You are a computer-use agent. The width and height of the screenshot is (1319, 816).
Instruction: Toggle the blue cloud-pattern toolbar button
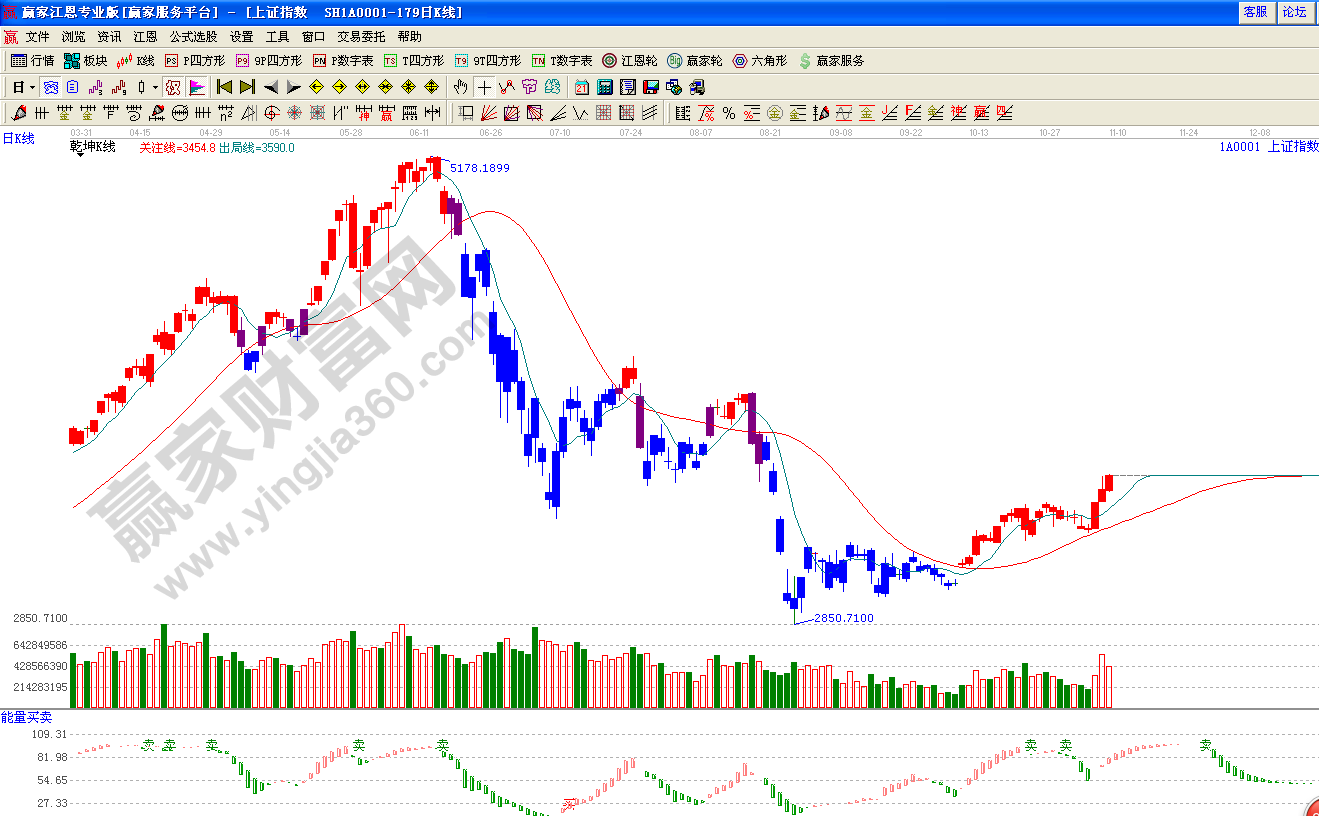point(50,87)
